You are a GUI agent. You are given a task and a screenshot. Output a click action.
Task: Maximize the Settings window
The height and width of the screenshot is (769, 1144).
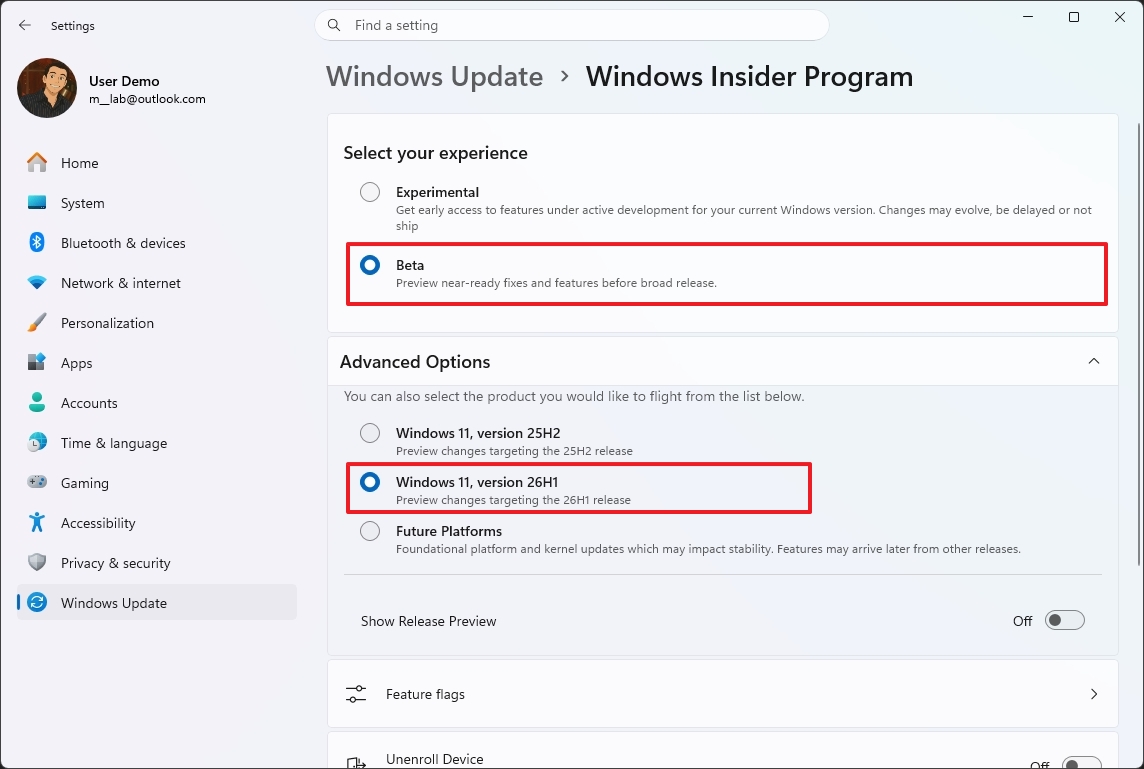[1074, 17]
